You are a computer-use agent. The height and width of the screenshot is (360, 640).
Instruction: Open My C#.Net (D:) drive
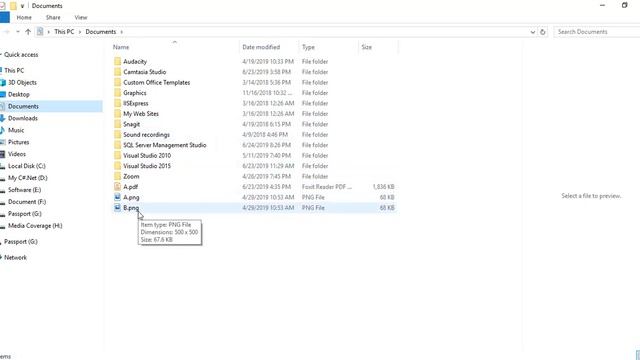tap(28, 178)
